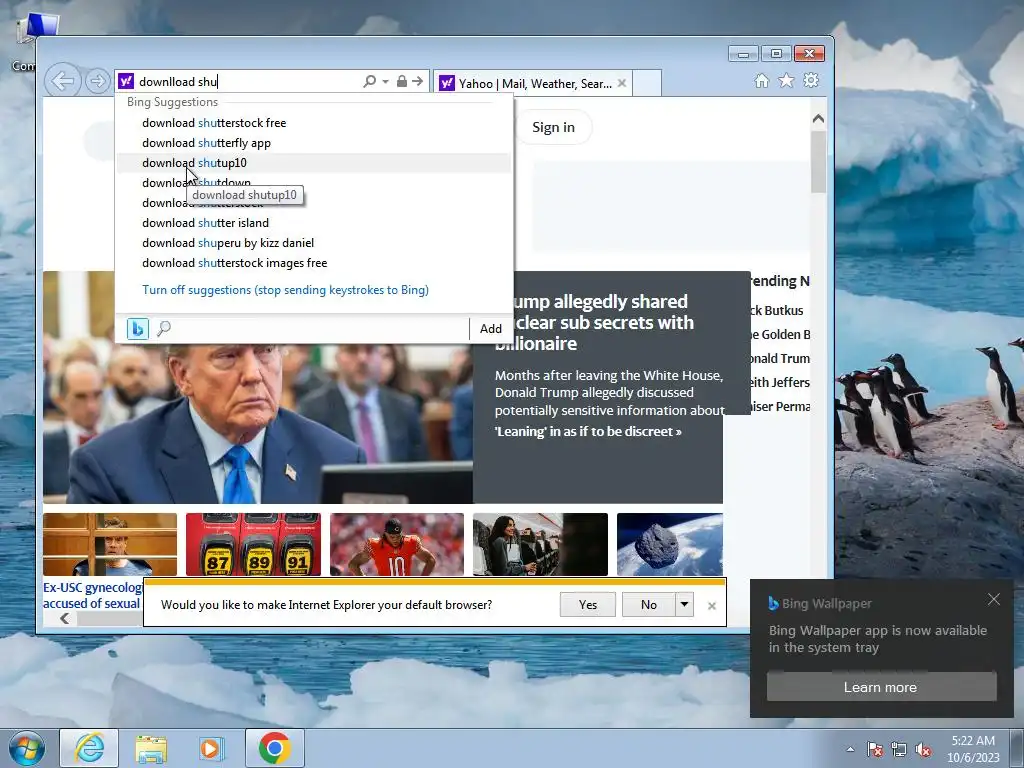Close the Bing Wallpaper notification
This screenshot has width=1024, height=768.
point(993,600)
